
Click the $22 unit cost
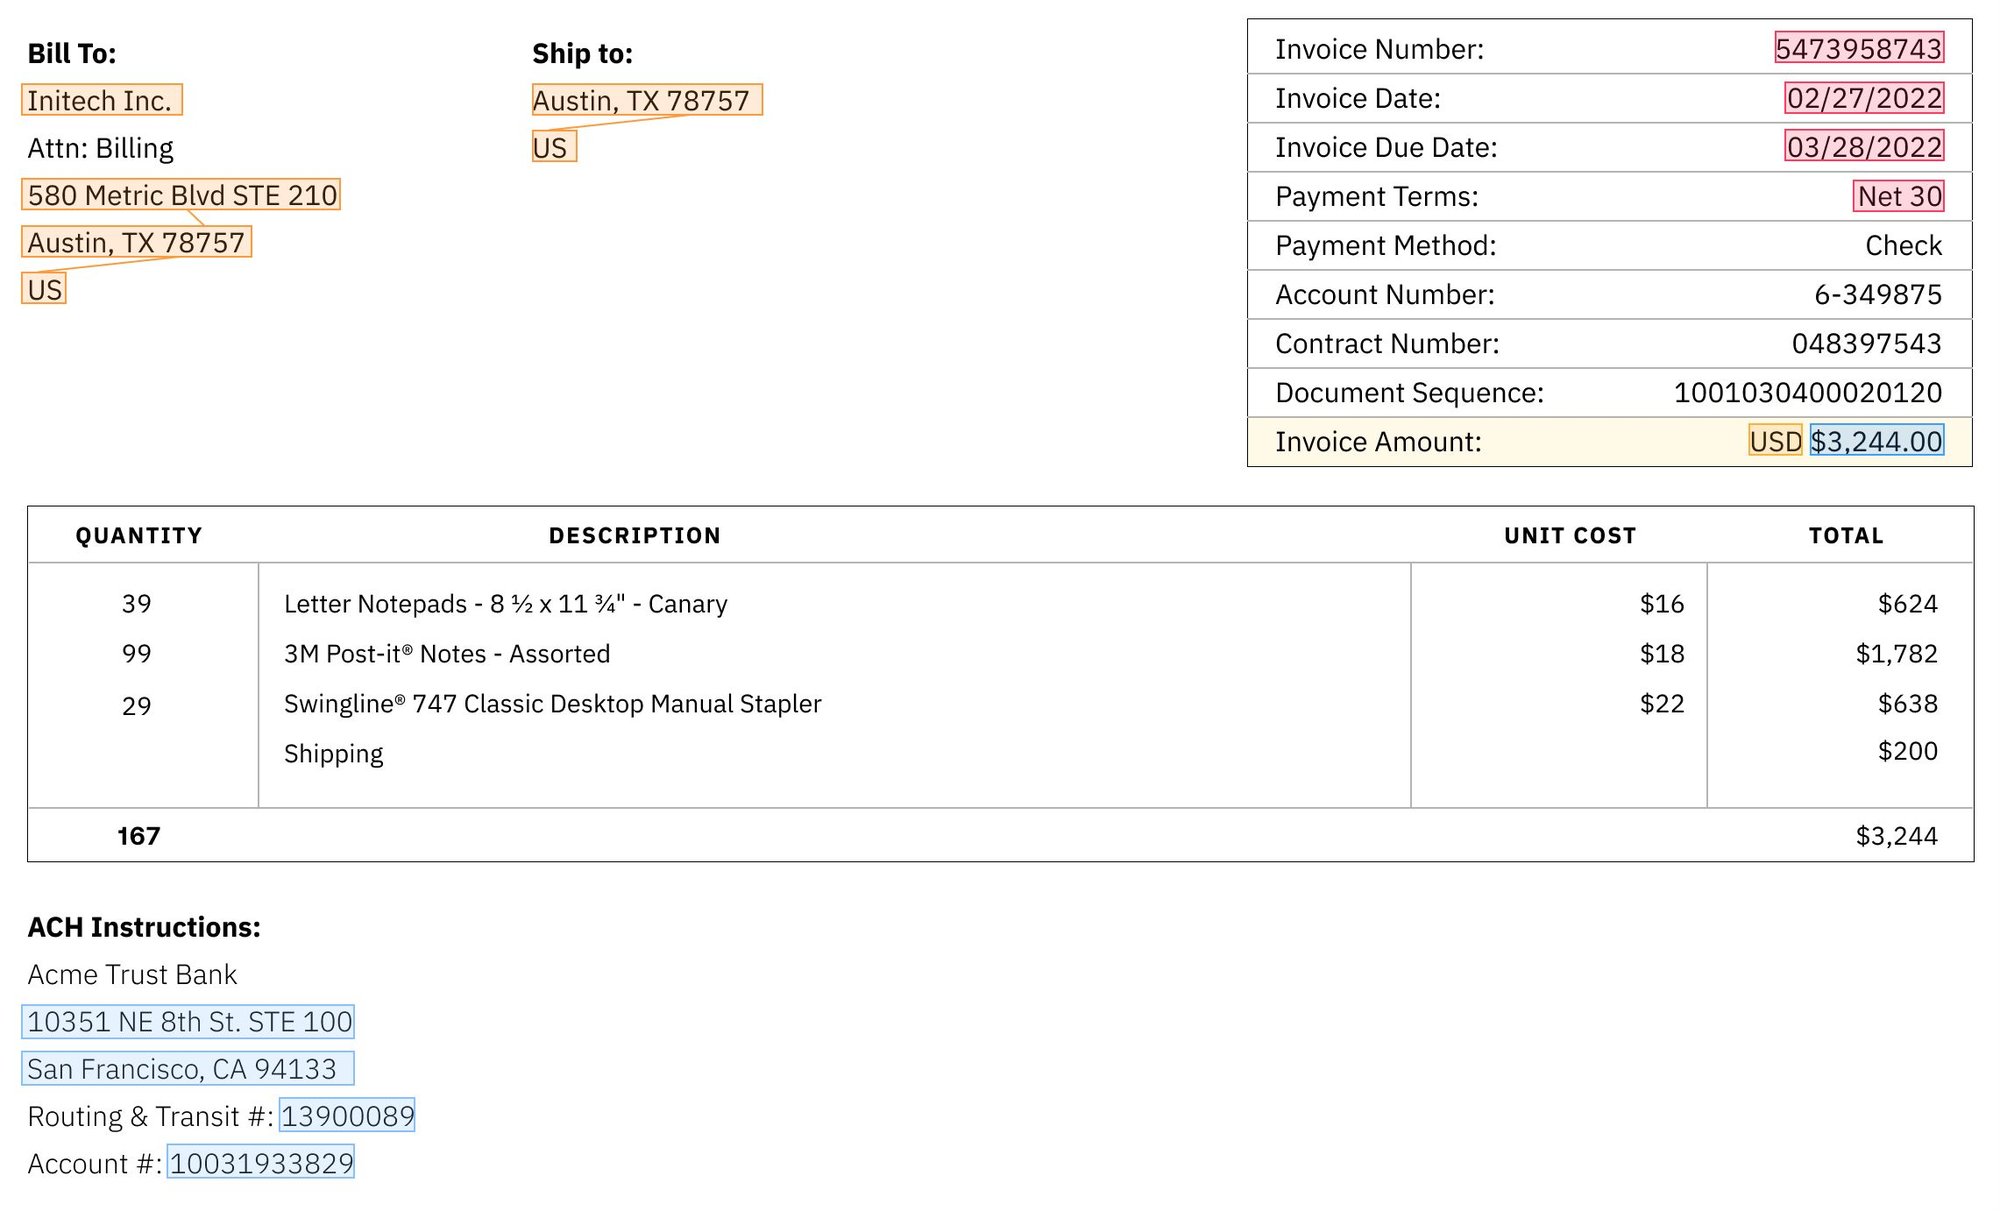(1662, 703)
